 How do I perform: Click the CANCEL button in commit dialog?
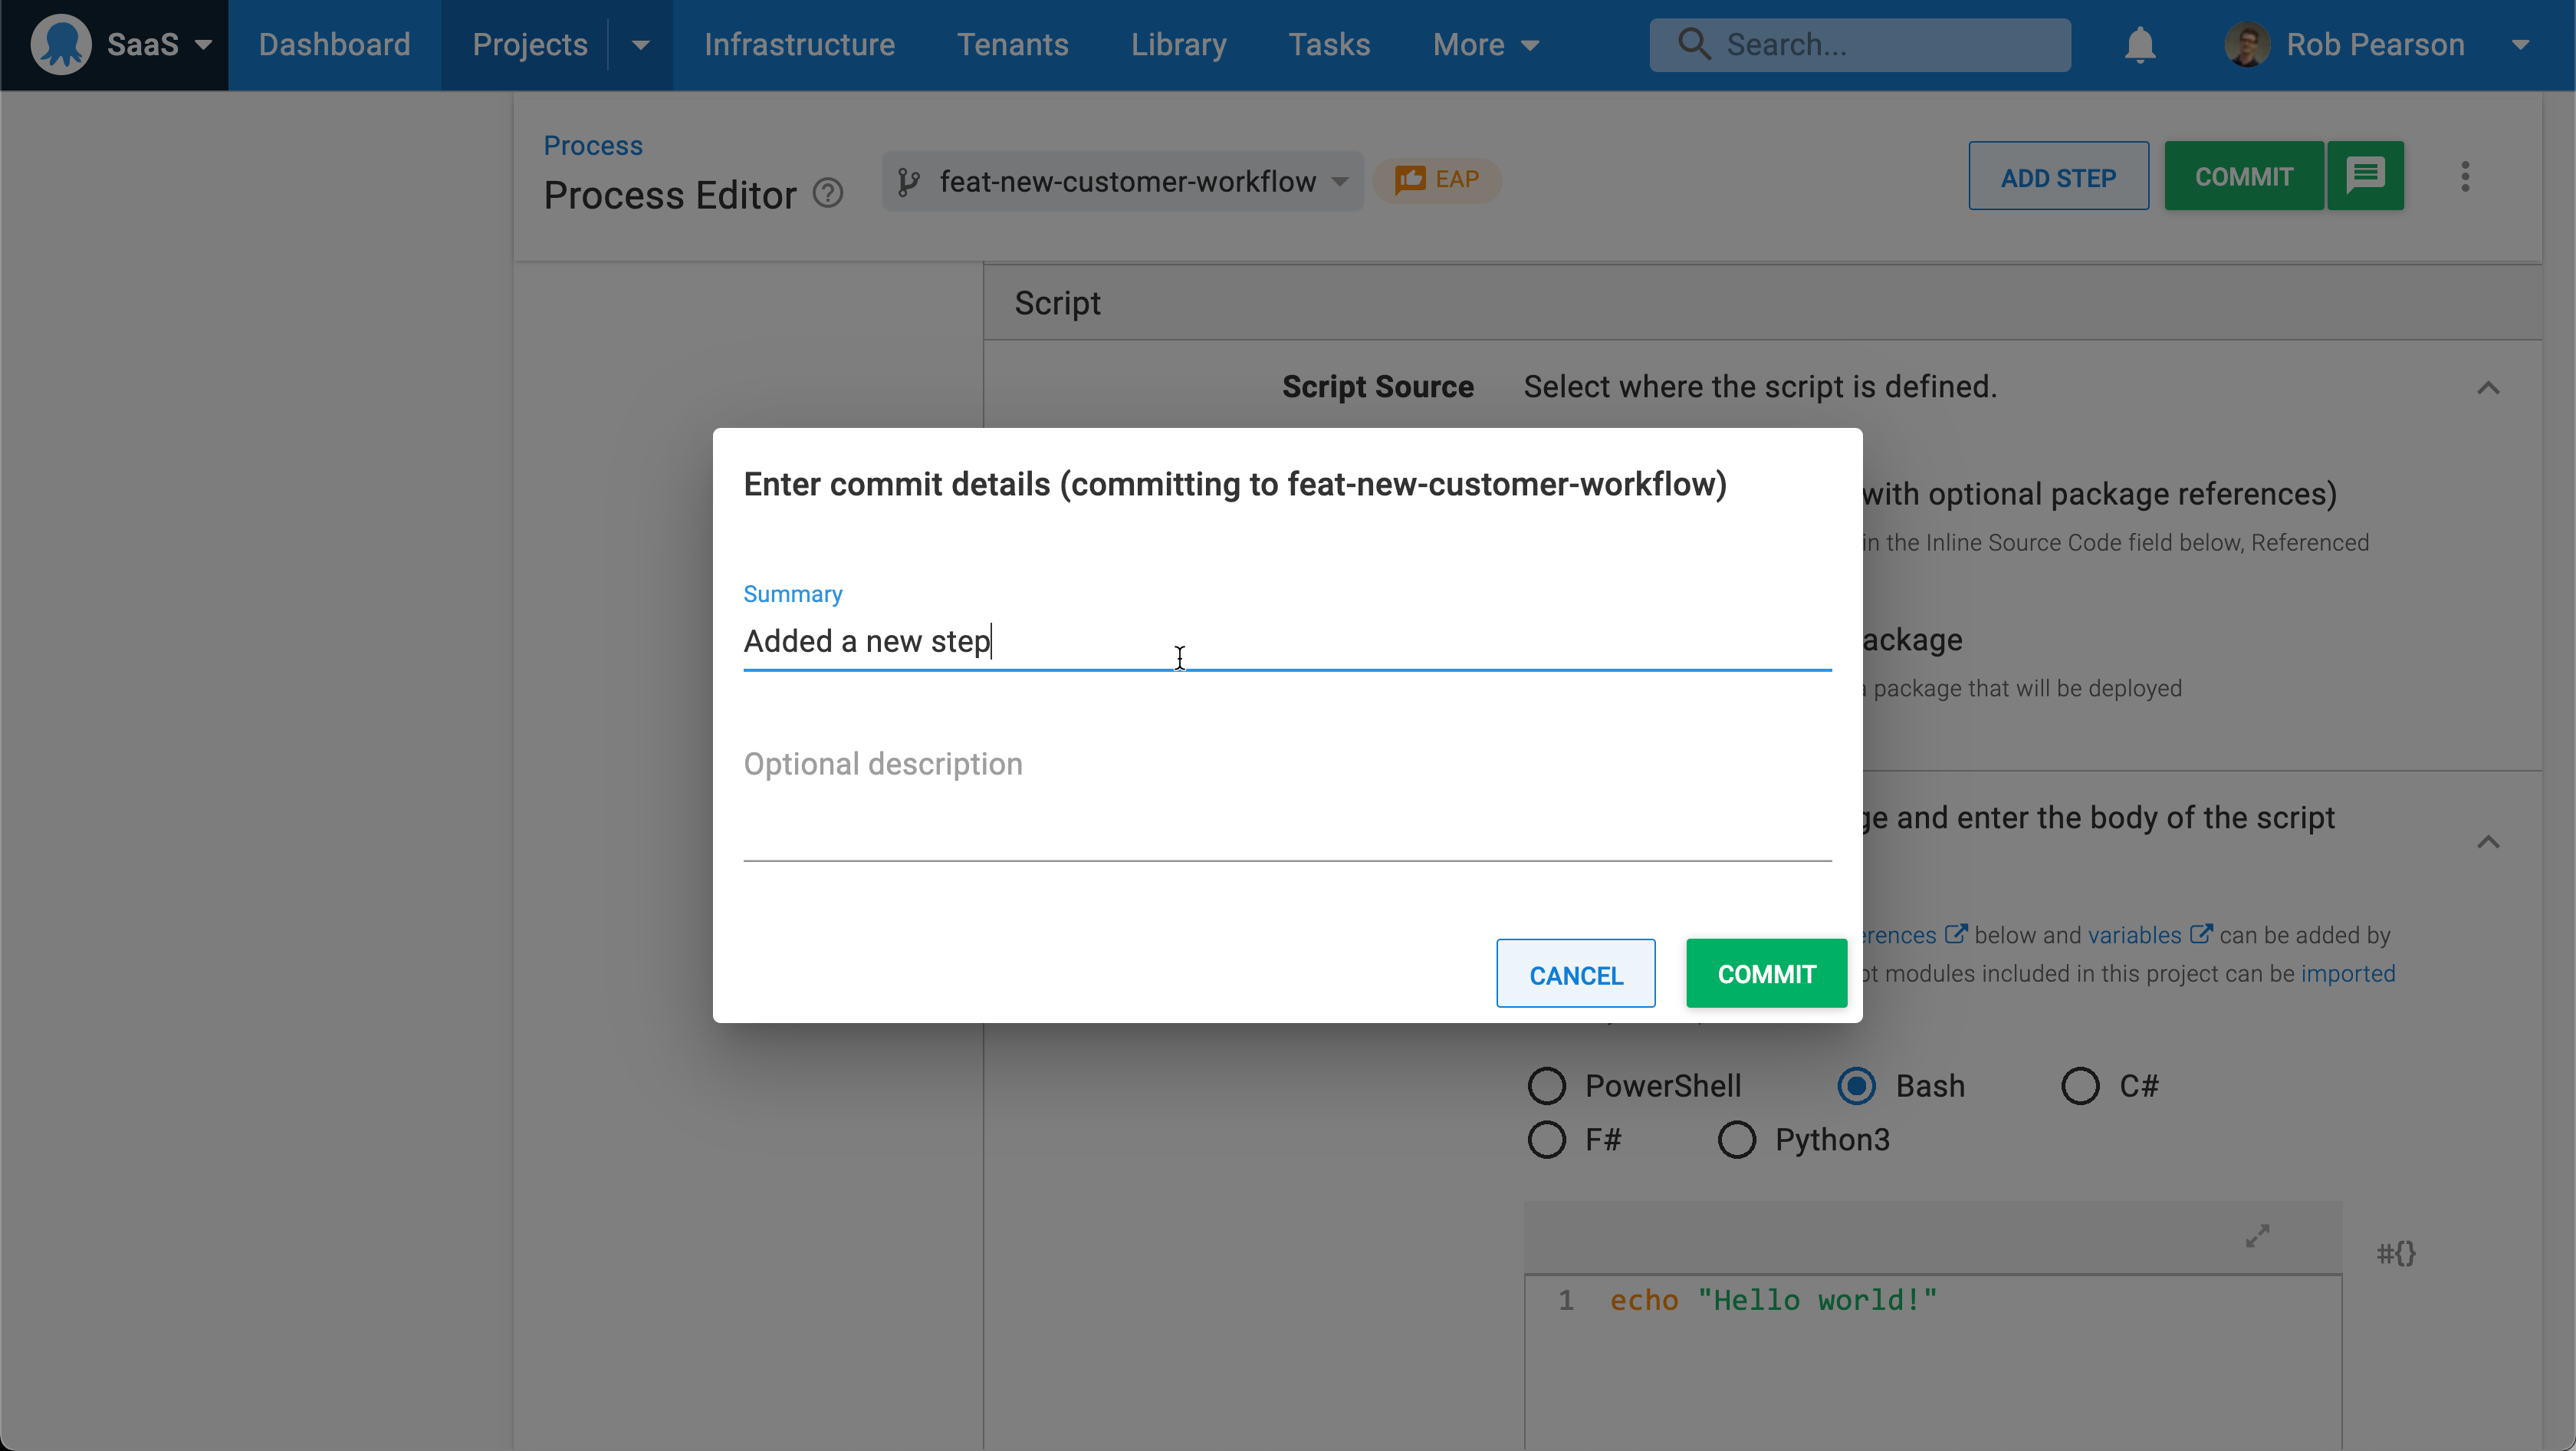tap(1575, 973)
